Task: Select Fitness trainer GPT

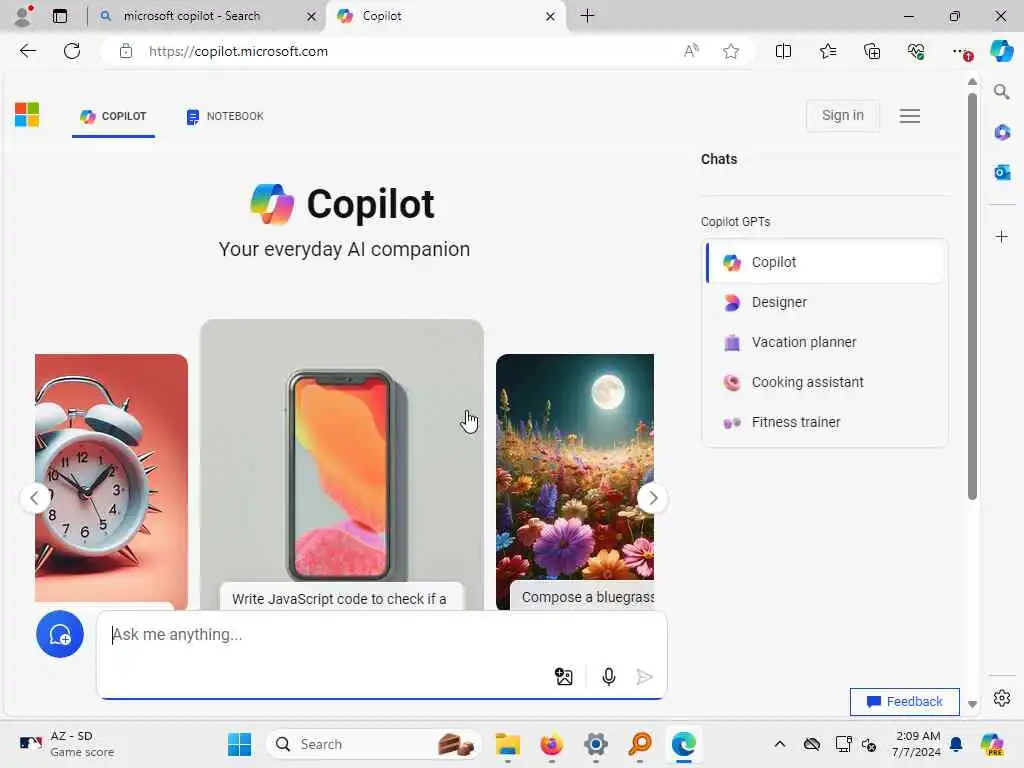Action: coord(825,422)
